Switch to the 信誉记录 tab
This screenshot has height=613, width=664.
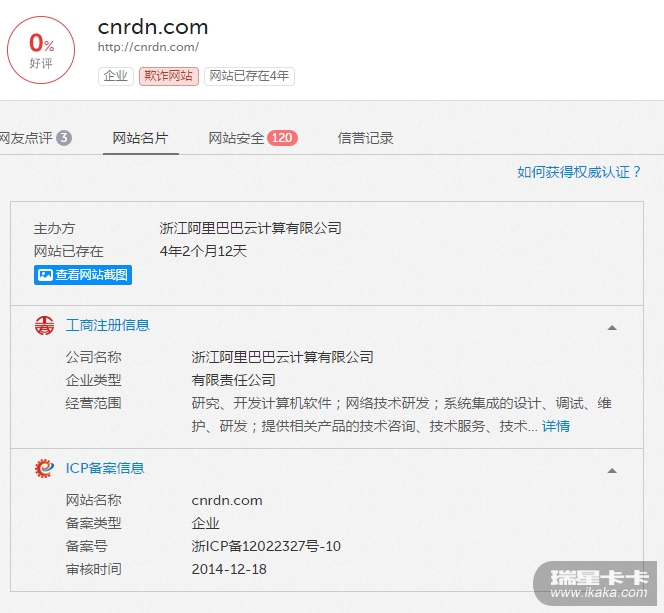(x=365, y=138)
